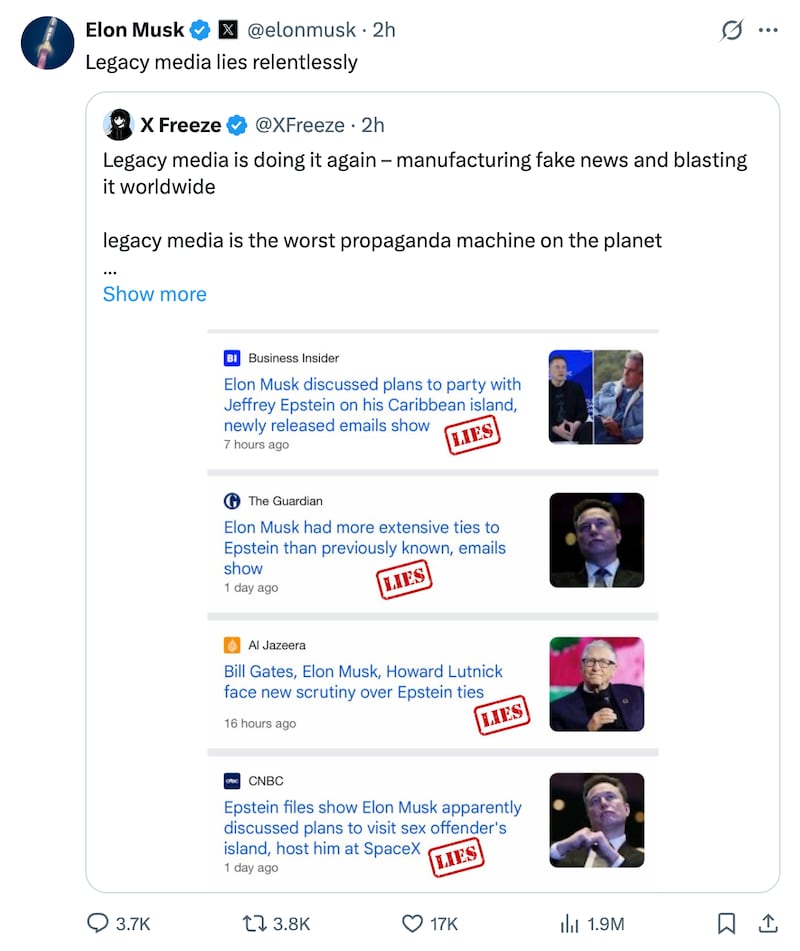Click the Bill Gates photo on Al Jazeera card
Image resolution: width=800 pixels, height=951 pixels.
pos(596,684)
